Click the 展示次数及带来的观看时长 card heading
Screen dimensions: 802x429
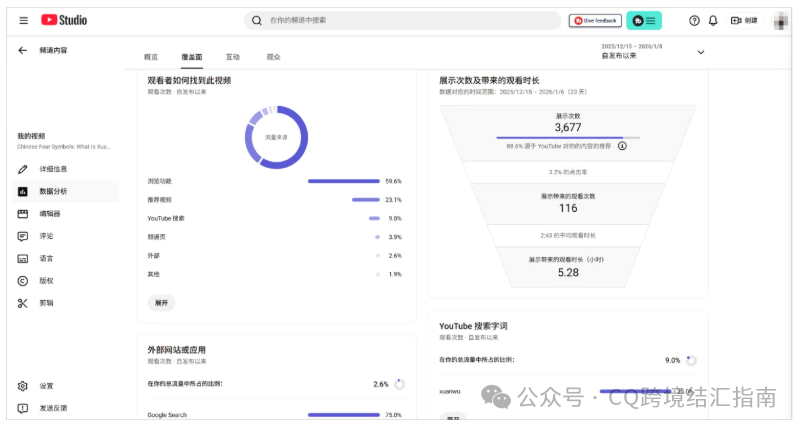pos(489,80)
